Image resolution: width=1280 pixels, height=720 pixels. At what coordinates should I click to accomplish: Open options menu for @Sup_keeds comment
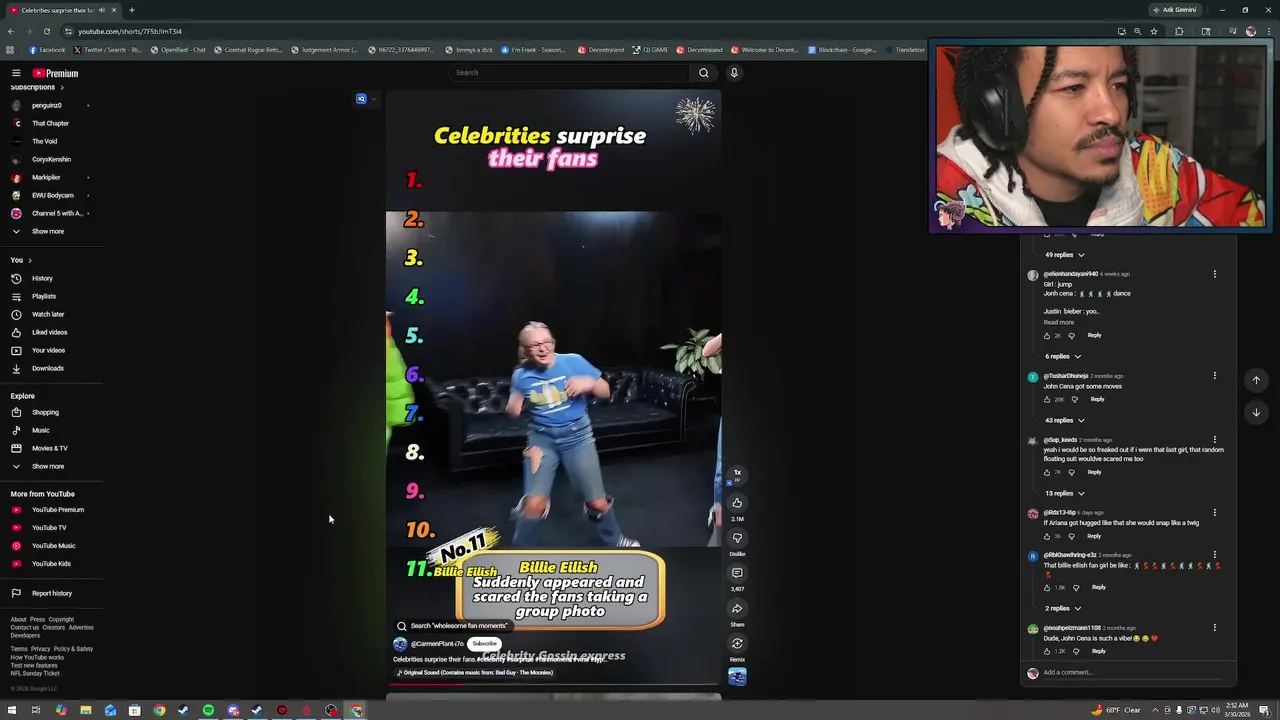click(x=1215, y=440)
